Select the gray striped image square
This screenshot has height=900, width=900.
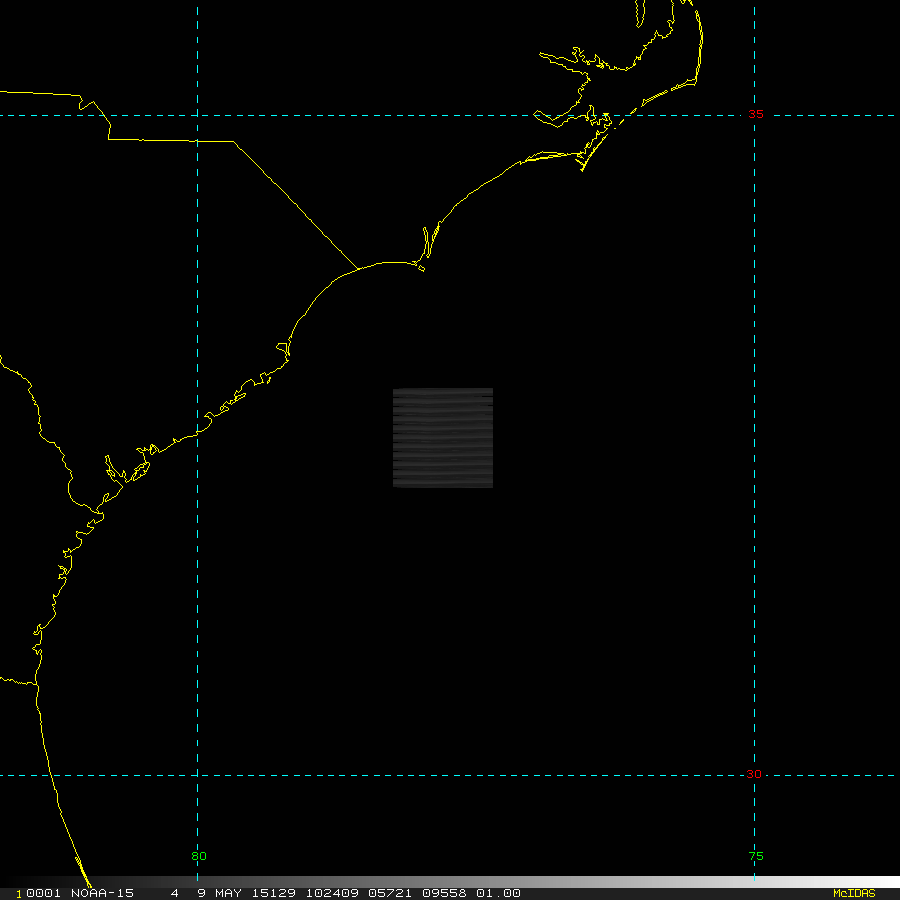pyautogui.click(x=443, y=438)
